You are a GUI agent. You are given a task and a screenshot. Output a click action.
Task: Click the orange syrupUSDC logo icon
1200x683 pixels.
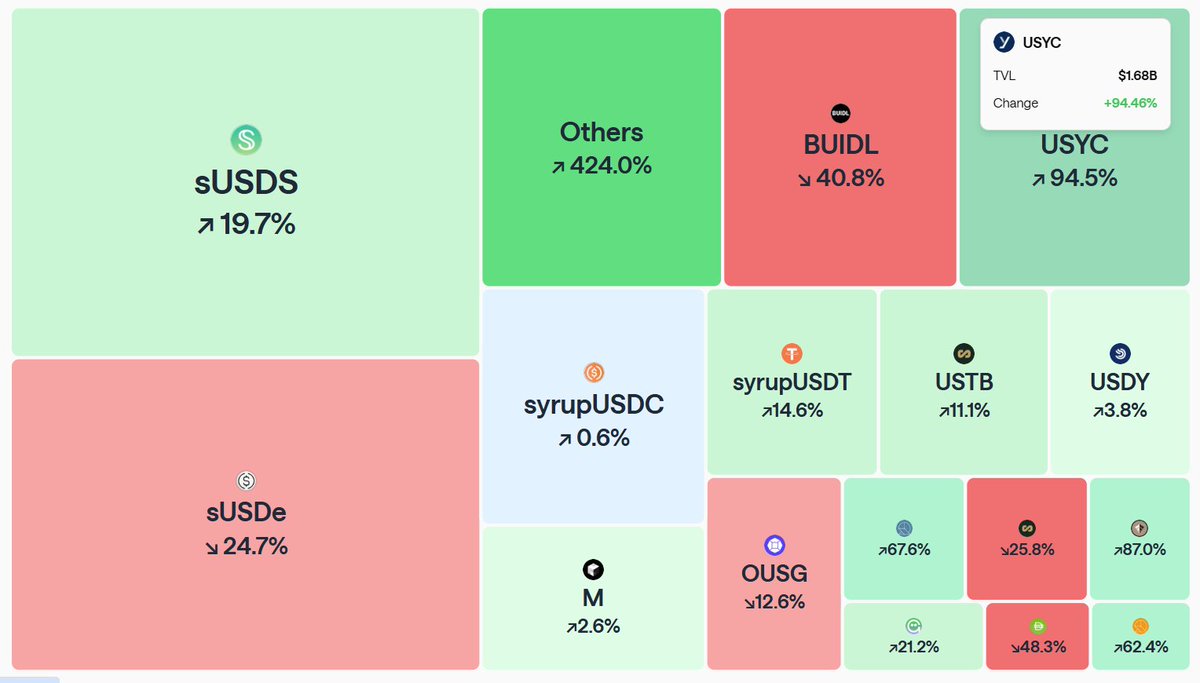[x=594, y=373]
